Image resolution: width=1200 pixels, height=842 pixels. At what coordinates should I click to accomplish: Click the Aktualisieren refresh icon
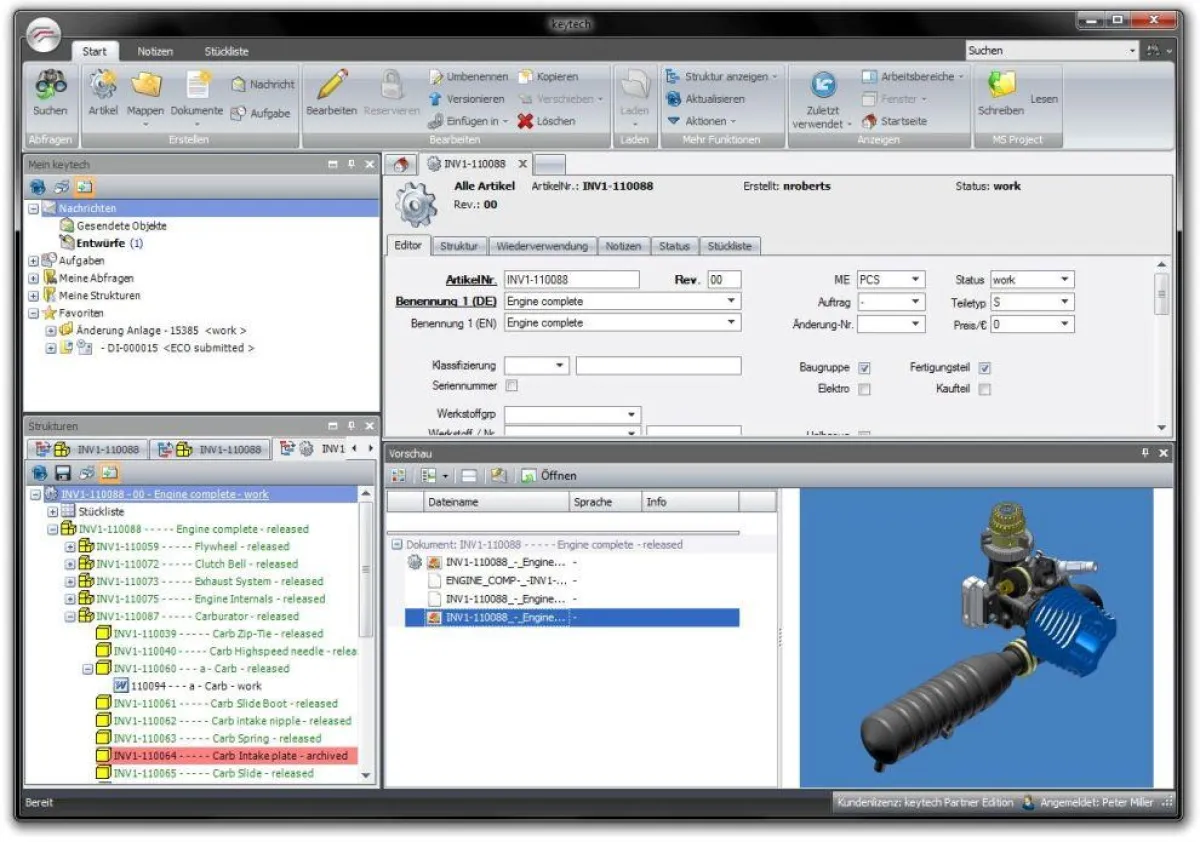tap(674, 99)
